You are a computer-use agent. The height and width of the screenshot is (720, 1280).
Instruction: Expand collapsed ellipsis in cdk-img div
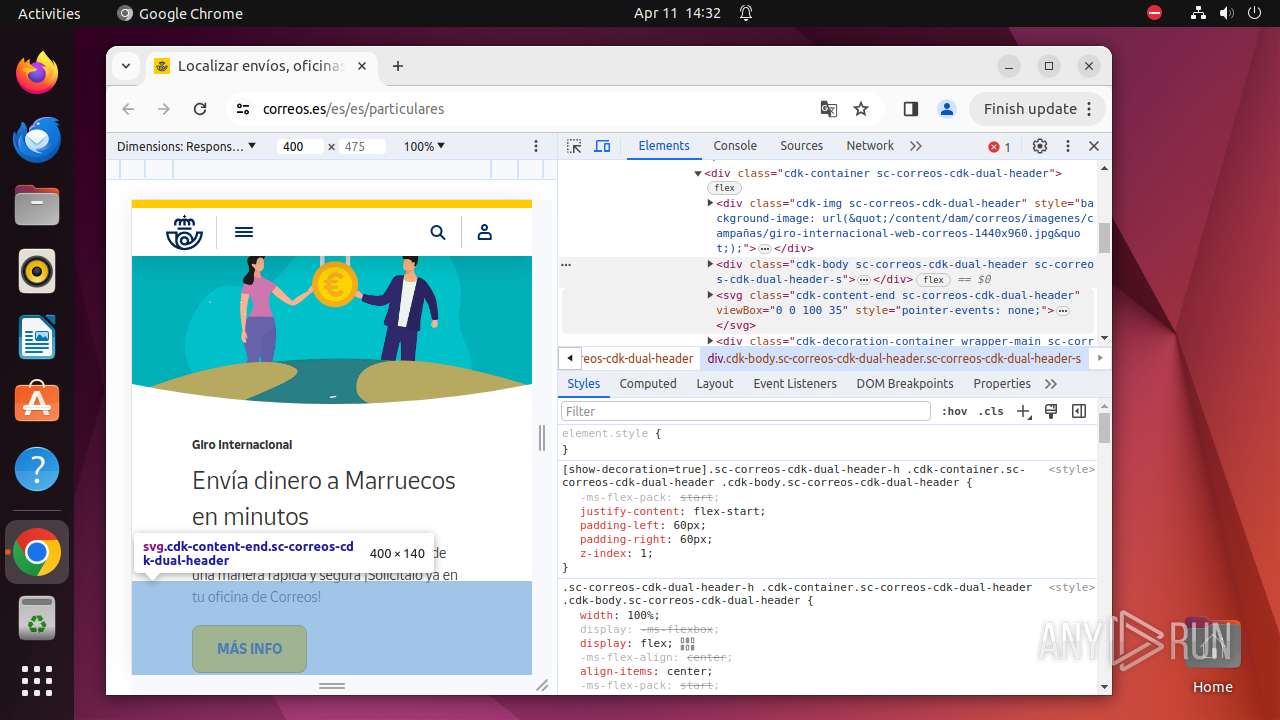click(764, 248)
